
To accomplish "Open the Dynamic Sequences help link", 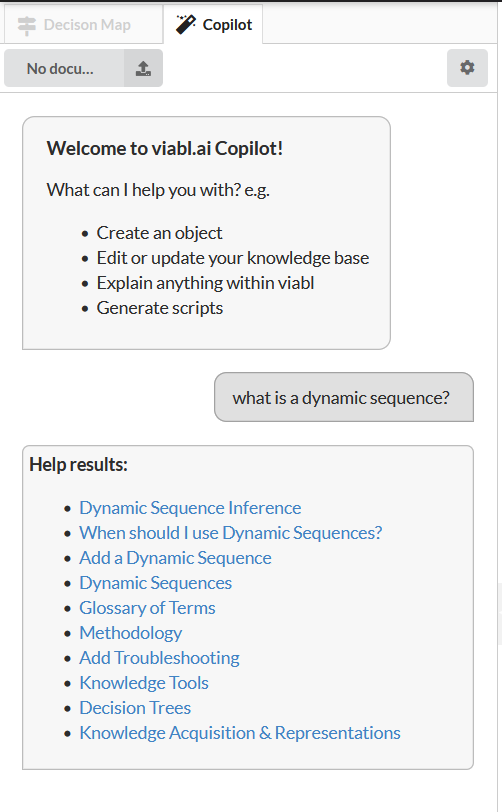I will (155, 583).
